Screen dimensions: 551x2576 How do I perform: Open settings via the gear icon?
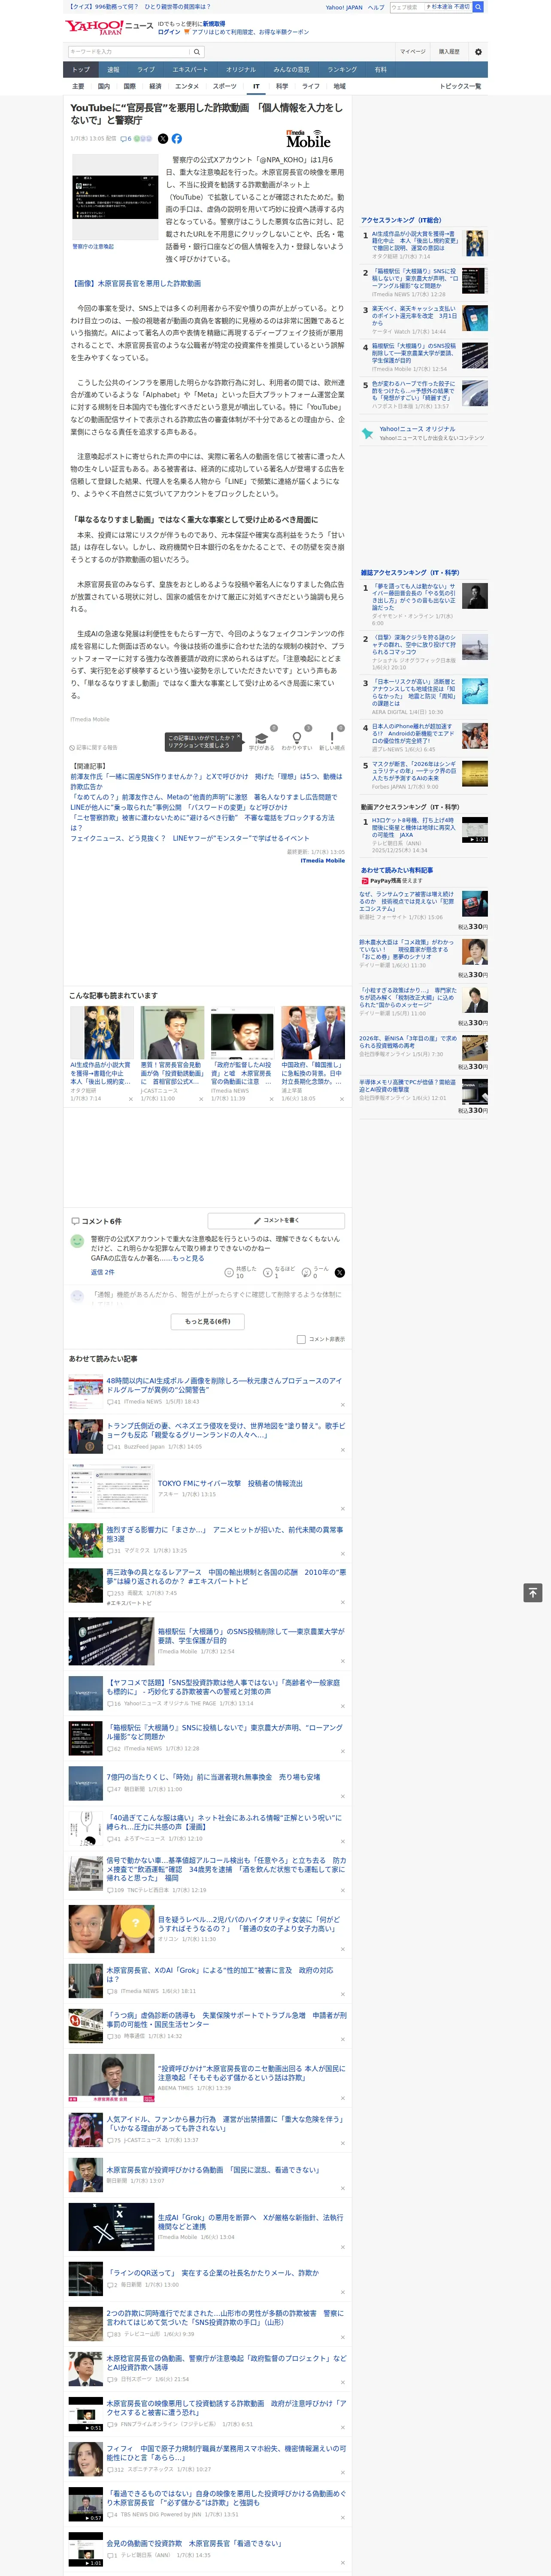coord(478,52)
